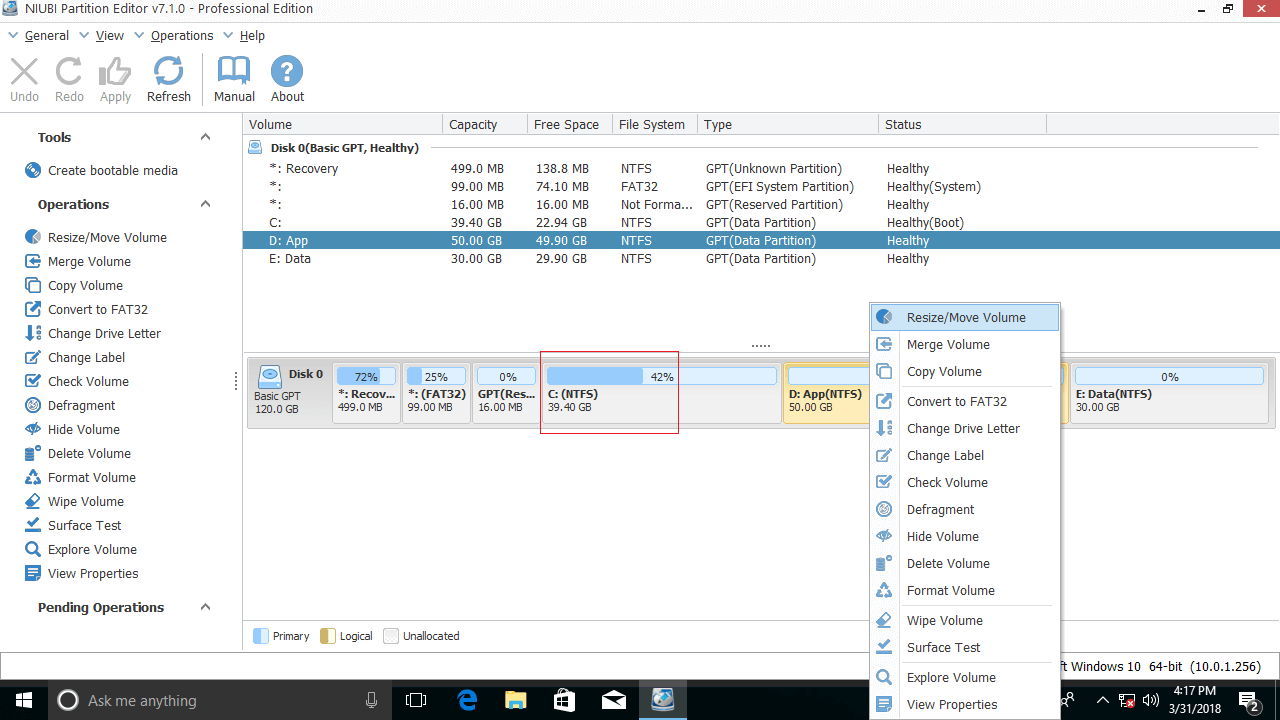
Task: Choose View Properties in context menu
Action: click(965, 704)
